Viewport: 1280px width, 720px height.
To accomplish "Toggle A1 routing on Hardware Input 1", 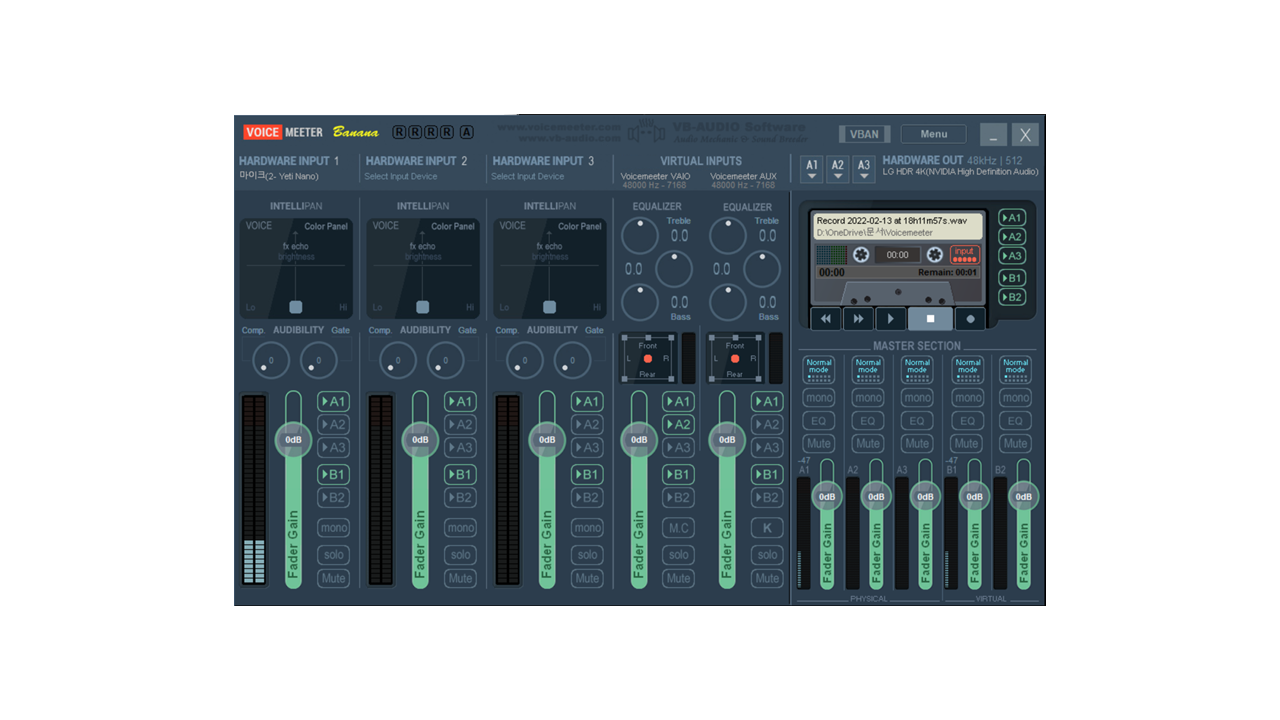I will [333, 401].
